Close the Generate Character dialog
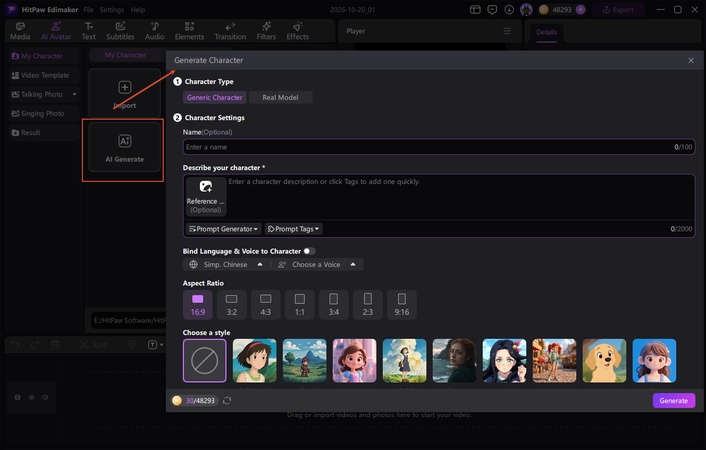 coord(691,60)
